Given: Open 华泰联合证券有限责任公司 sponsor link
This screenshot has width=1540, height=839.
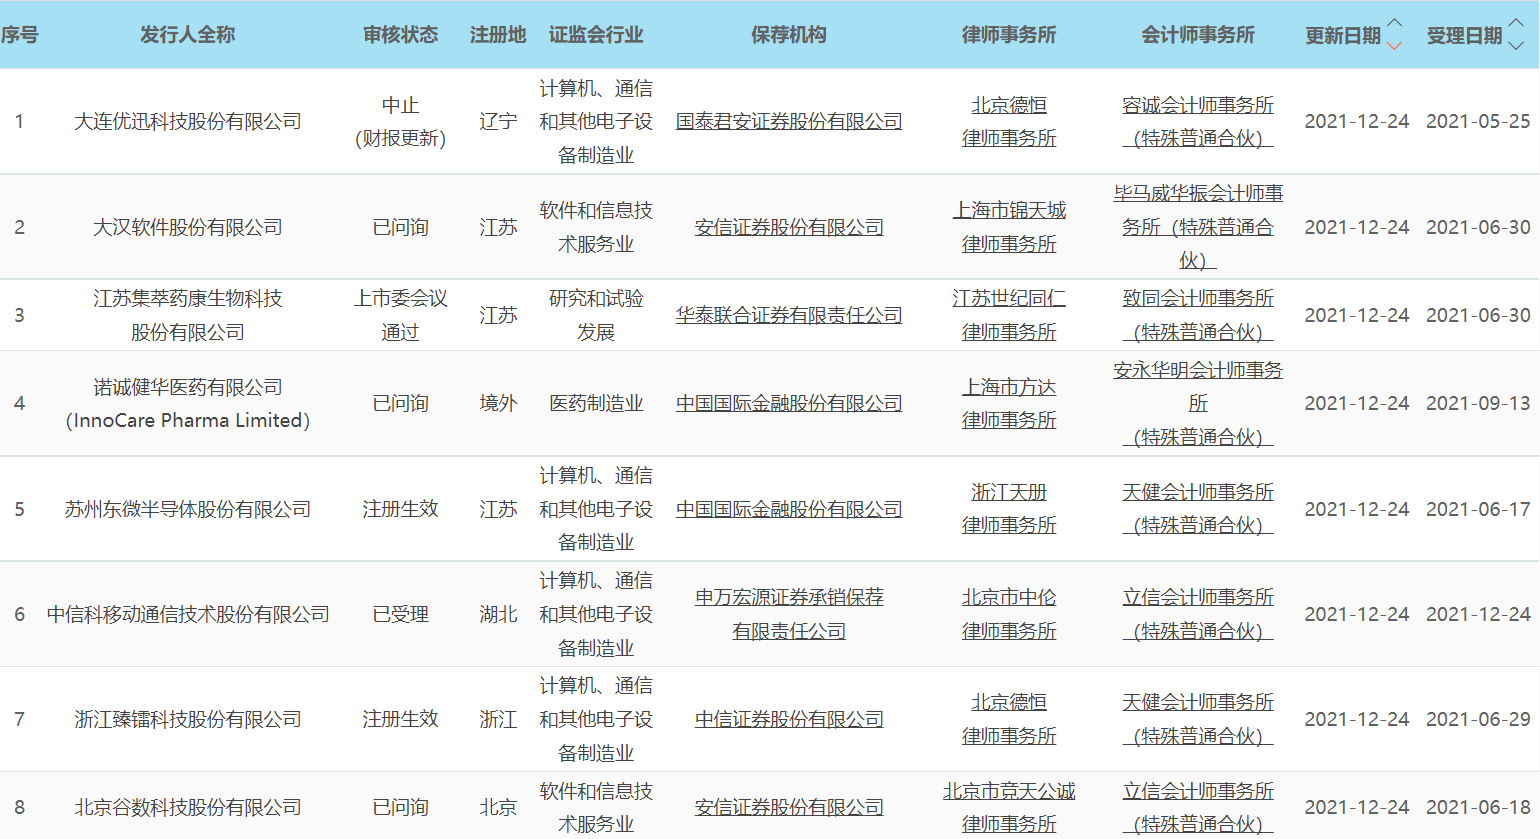Looking at the screenshot, I should pos(789,314).
